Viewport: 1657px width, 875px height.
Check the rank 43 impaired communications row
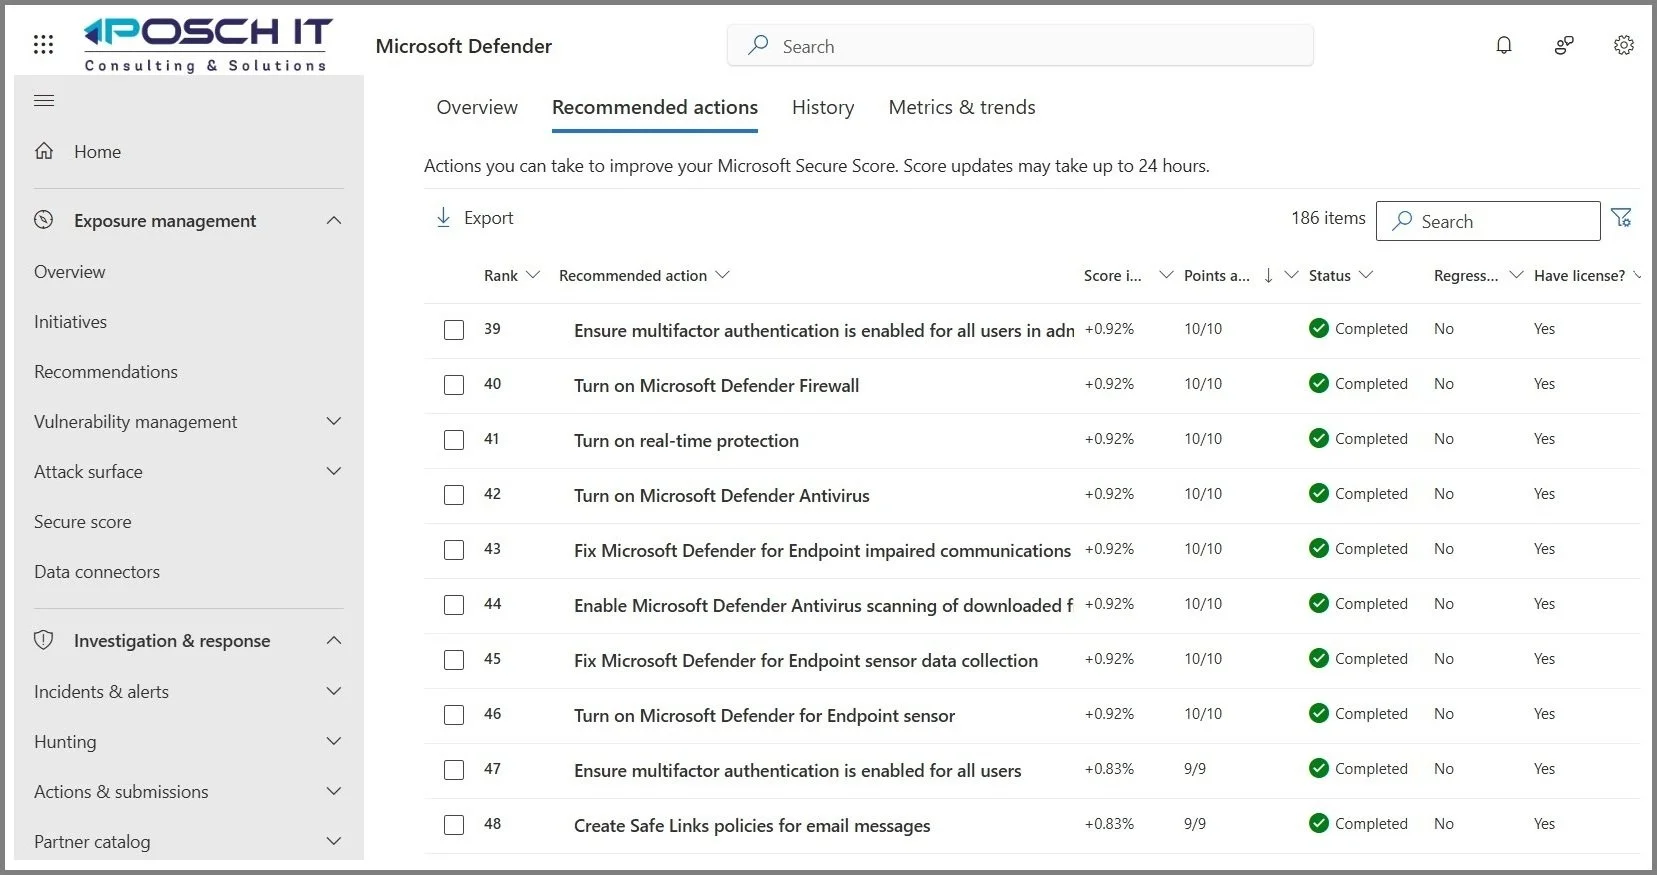tap(454, 550)
